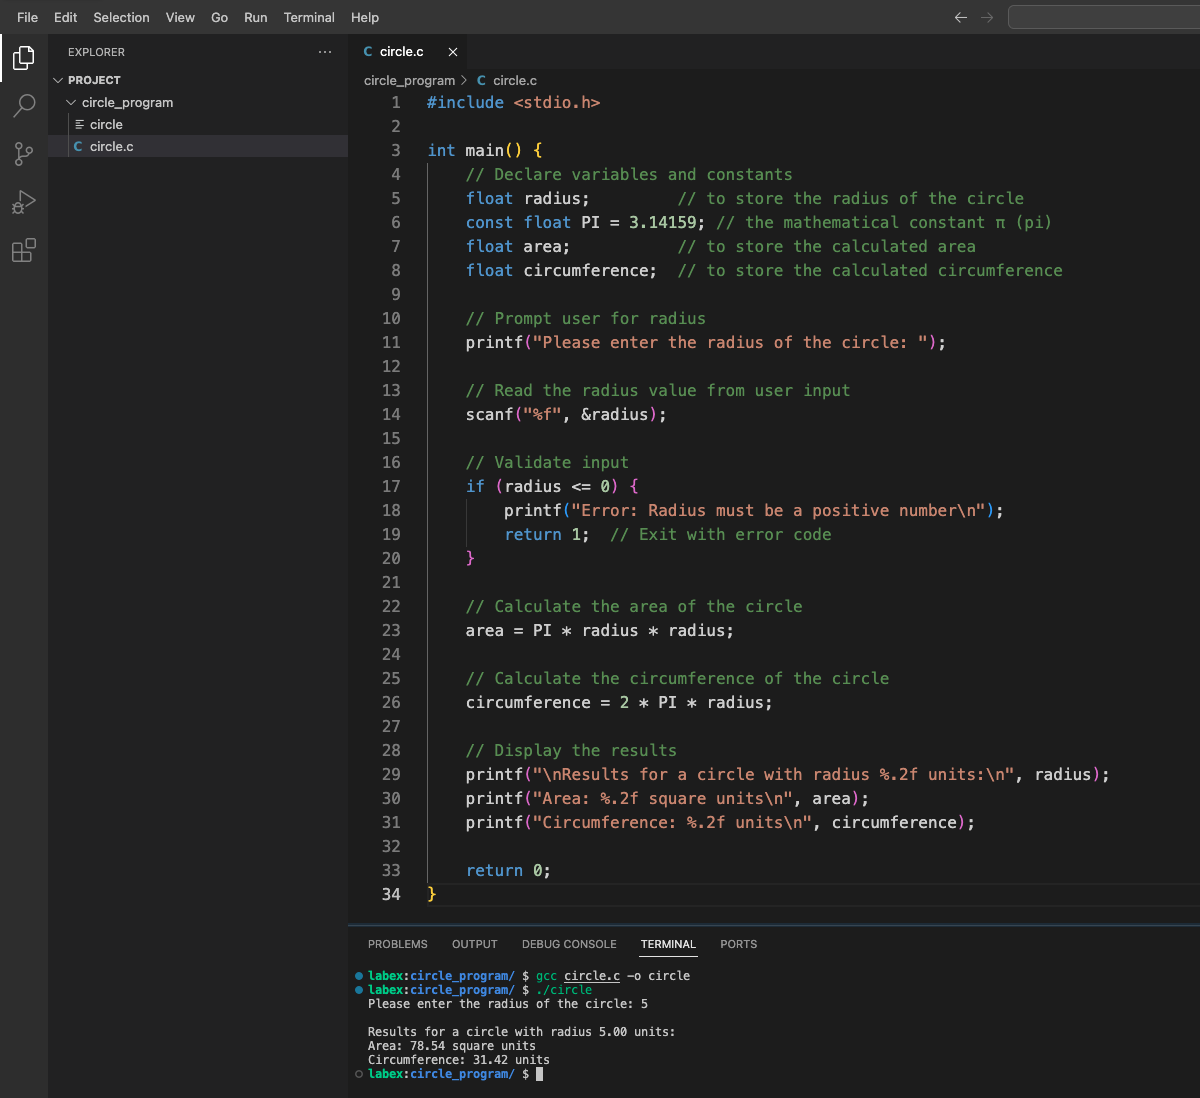Screen dimensions: 1200x1098
Task: Click the Explorer more actions ellipsis
Action: (324, 52)
